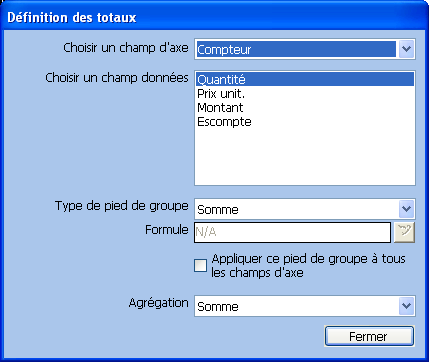Open the formula builder icon beside Formule
This screenshot has height=362, width=429.
click(404, 232)
